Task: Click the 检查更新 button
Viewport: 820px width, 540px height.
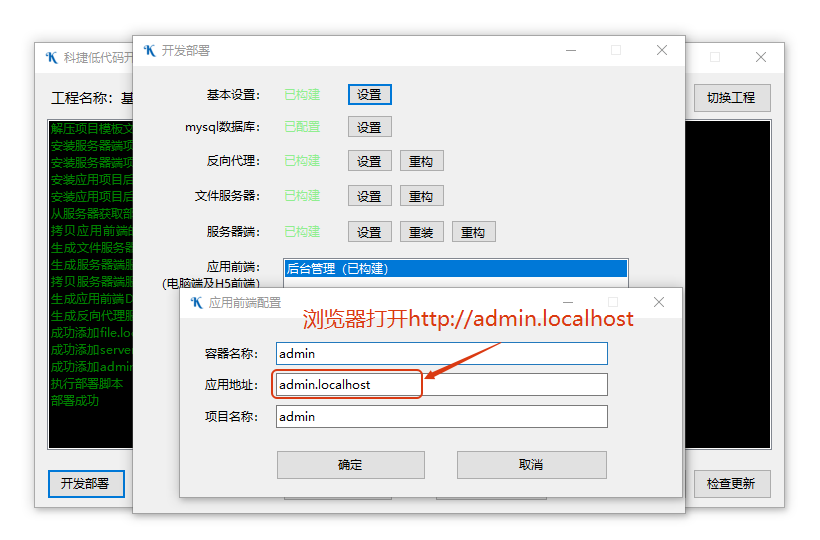Action: pos(731,484)
